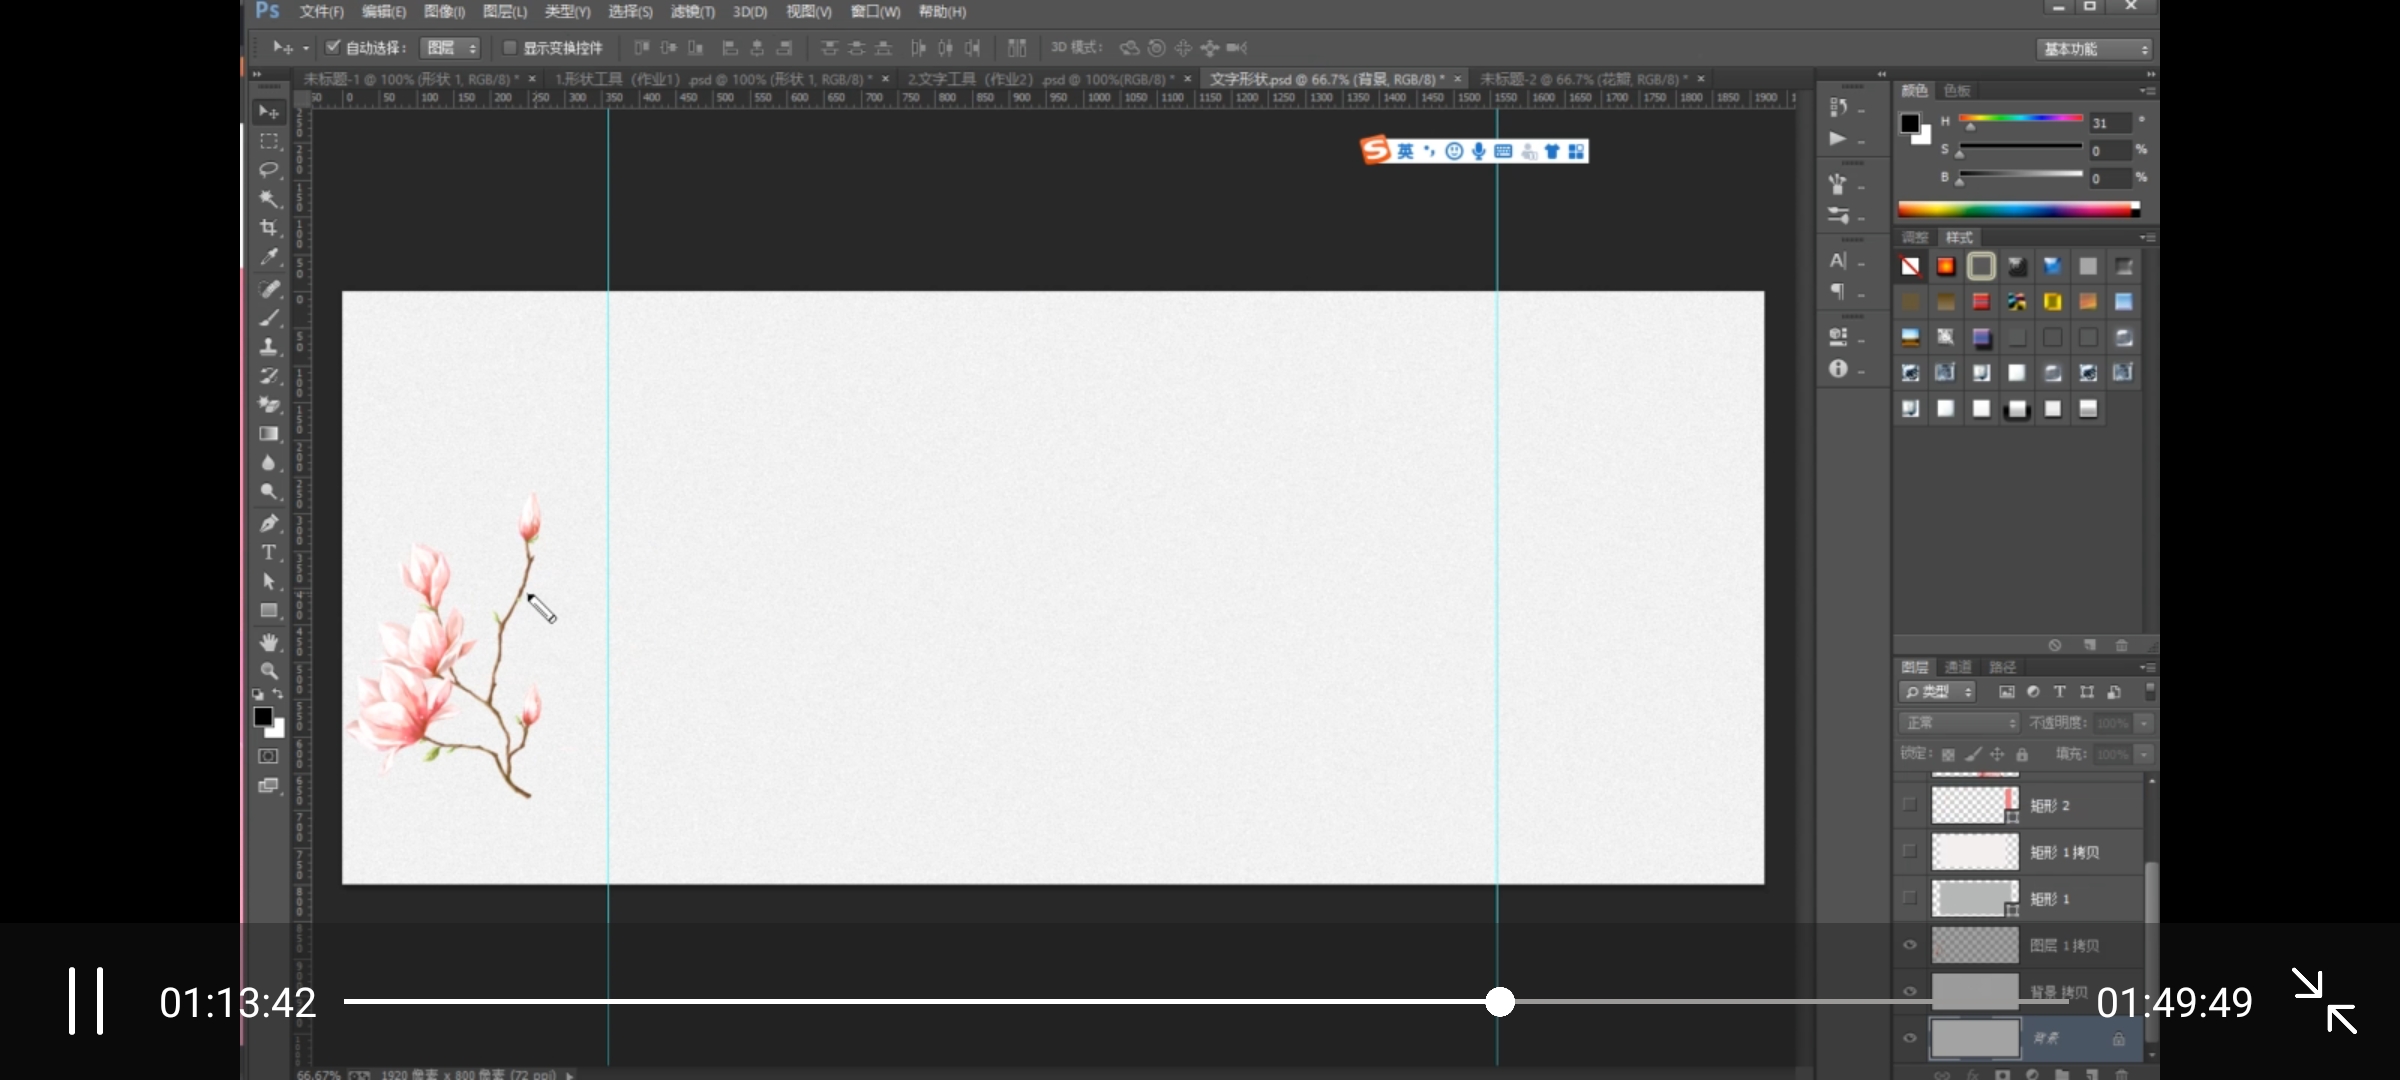The image size is (2400, 1080).
Task: Open the 基本功能 workspace dropdown
Action: pos(2095,49)
